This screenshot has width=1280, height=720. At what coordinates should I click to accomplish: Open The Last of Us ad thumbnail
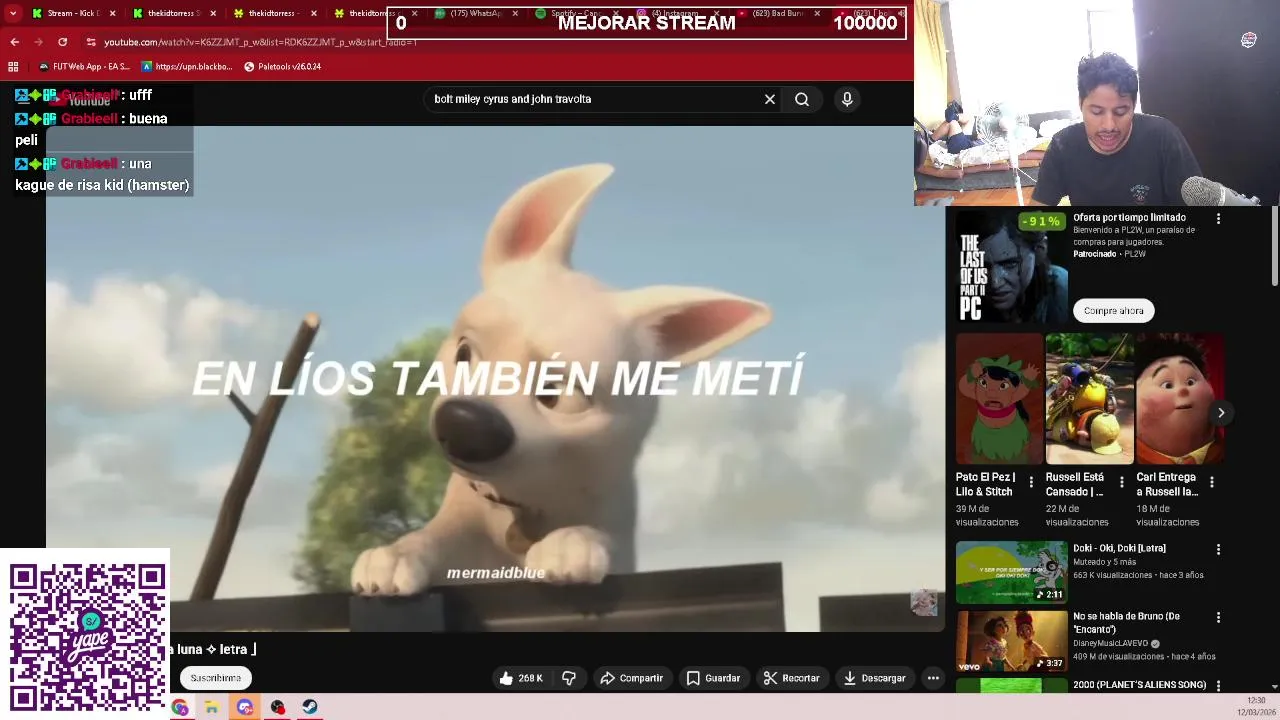click(1011, 267)
